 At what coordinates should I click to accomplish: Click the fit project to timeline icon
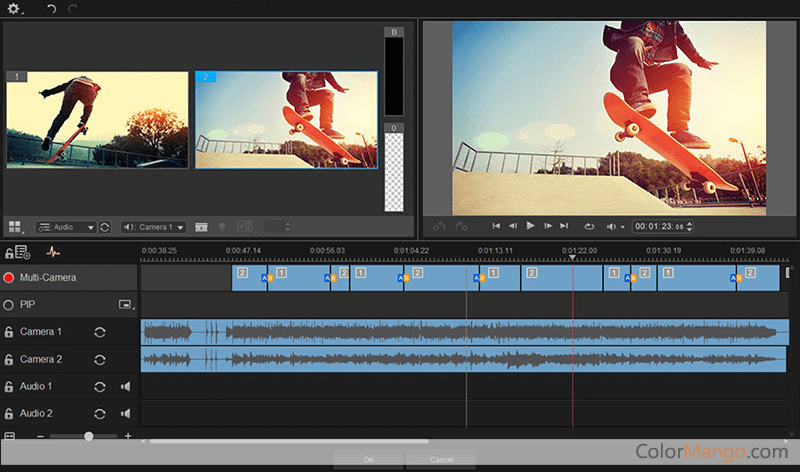point(9,437)
